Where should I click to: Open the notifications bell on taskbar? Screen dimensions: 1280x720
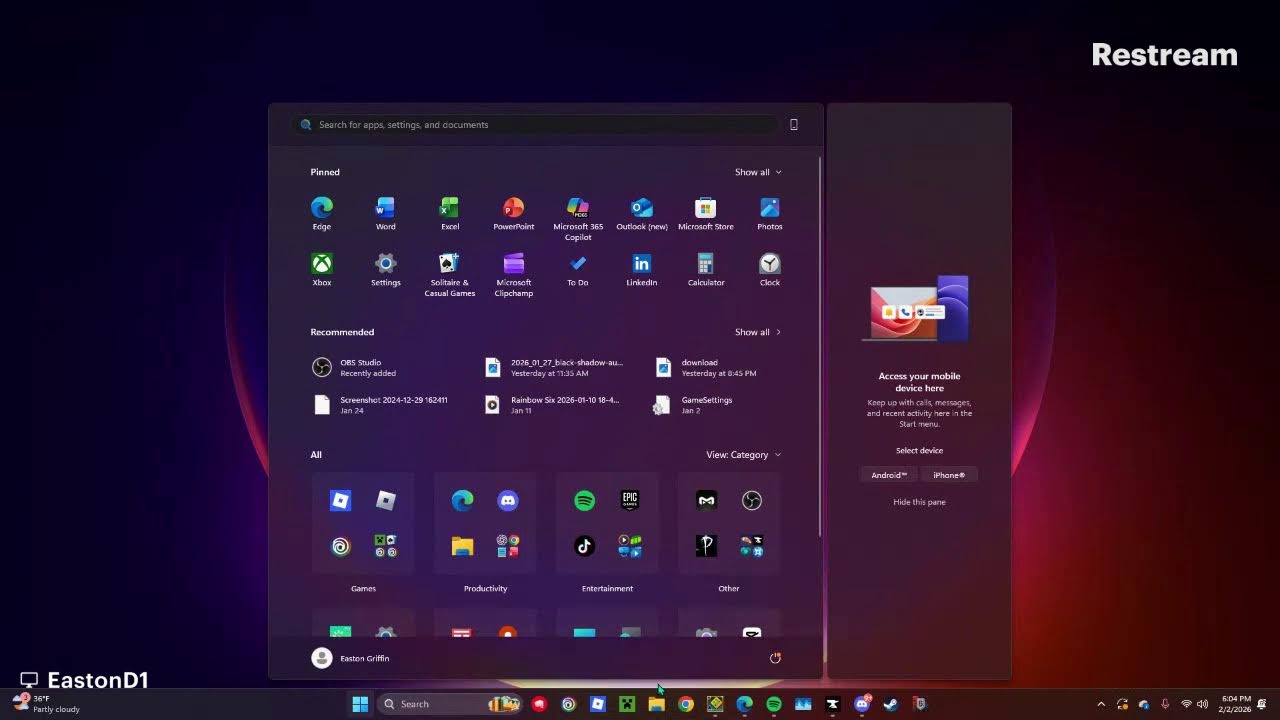click(1264, 704)
